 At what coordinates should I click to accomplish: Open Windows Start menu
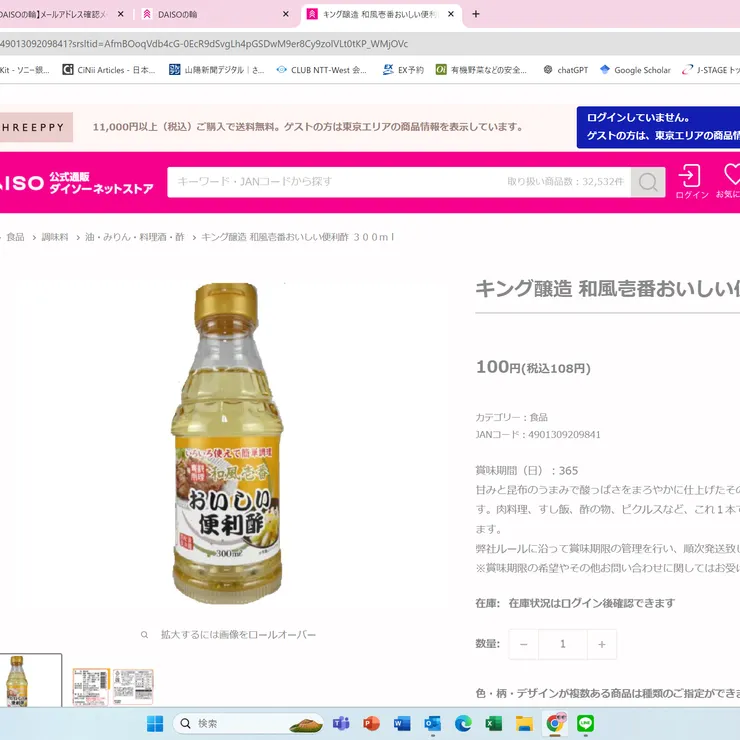tap(155, 723)
